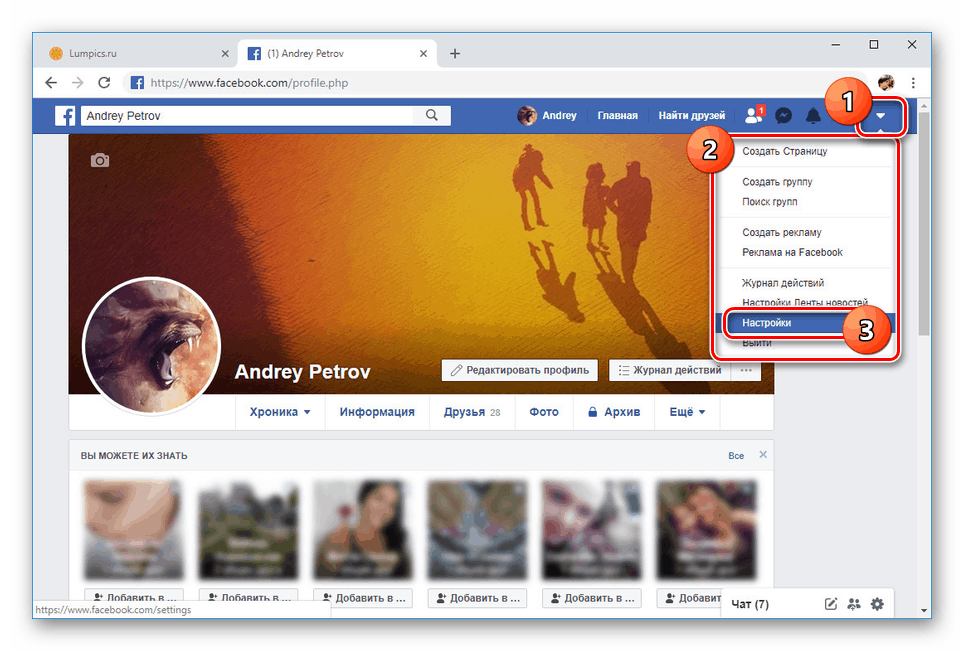
Task: Reload the current page
Action: click(104, 82)
